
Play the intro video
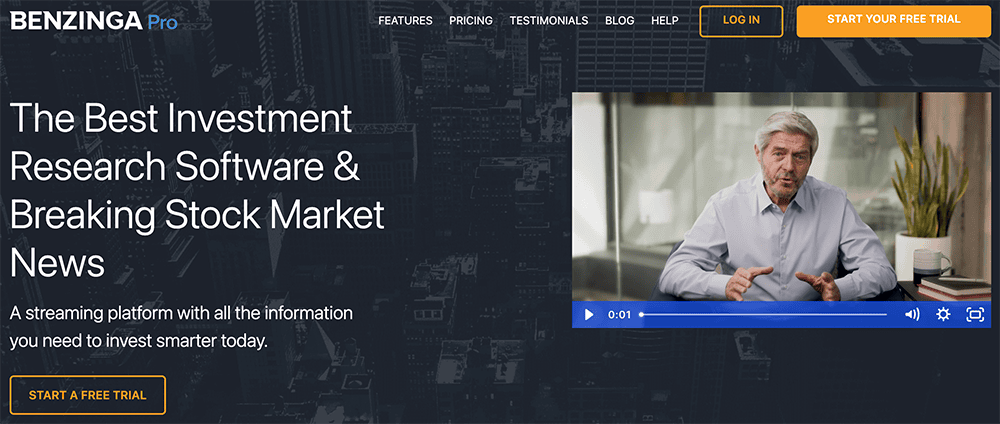tap(589, 314)
